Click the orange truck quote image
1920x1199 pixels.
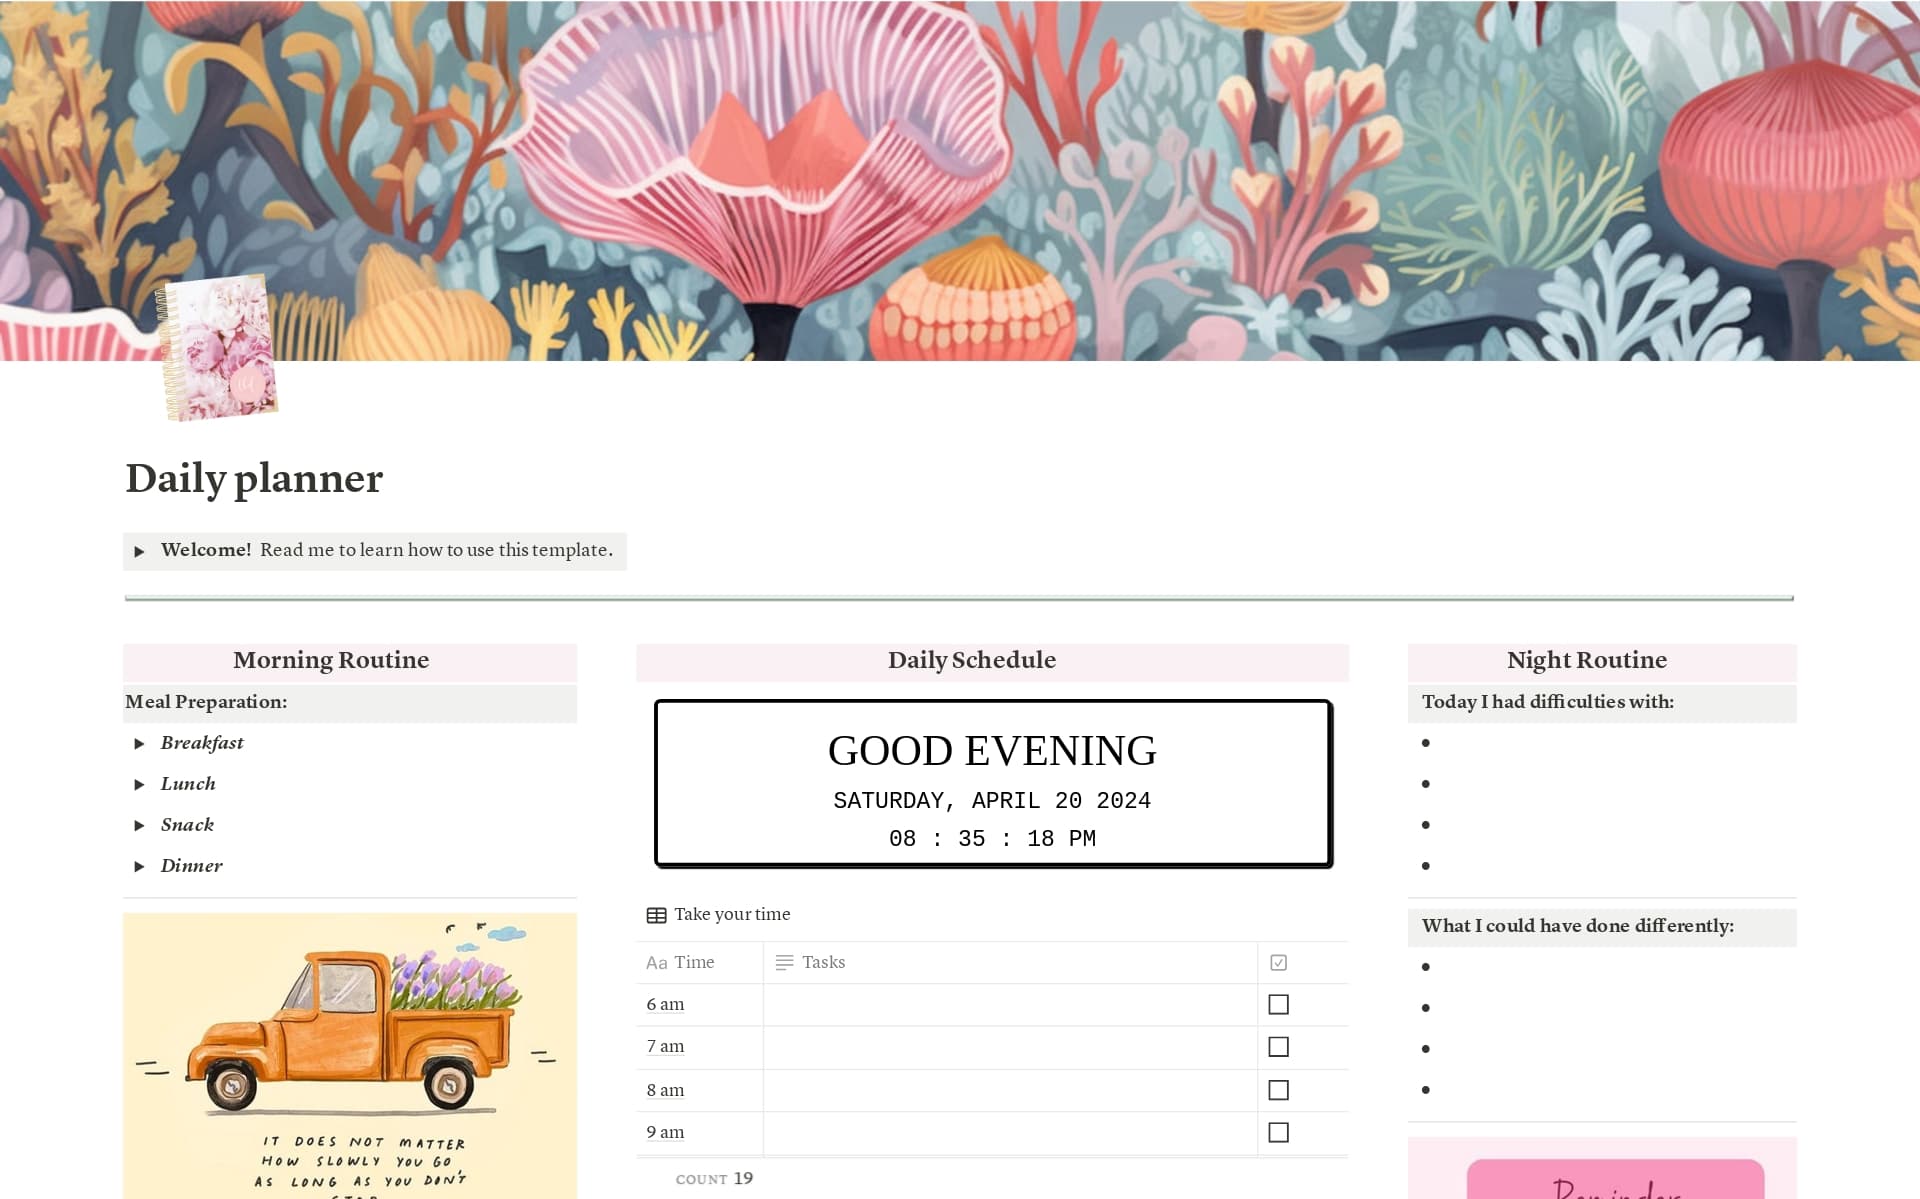pyautogui.click(x=350, y=1056)
